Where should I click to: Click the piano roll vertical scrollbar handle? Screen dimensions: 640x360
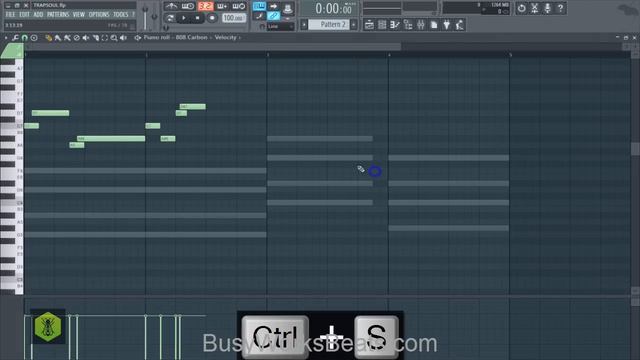tap(635, 149)
